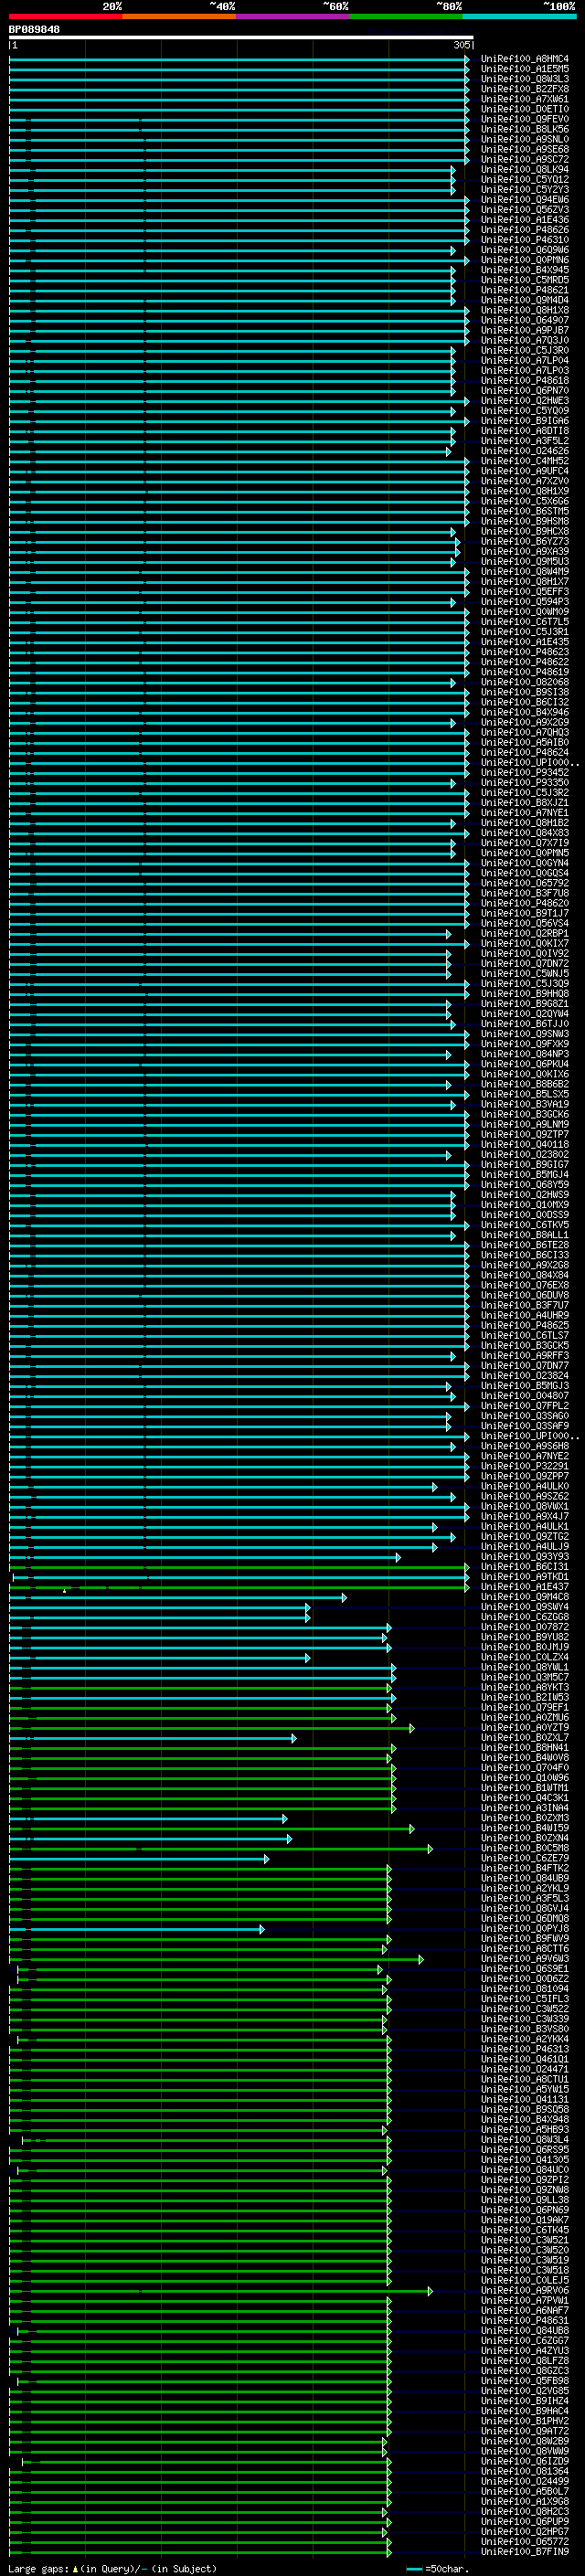Click the ruler end position 305

pyautogui.click(x=462, y=45)
